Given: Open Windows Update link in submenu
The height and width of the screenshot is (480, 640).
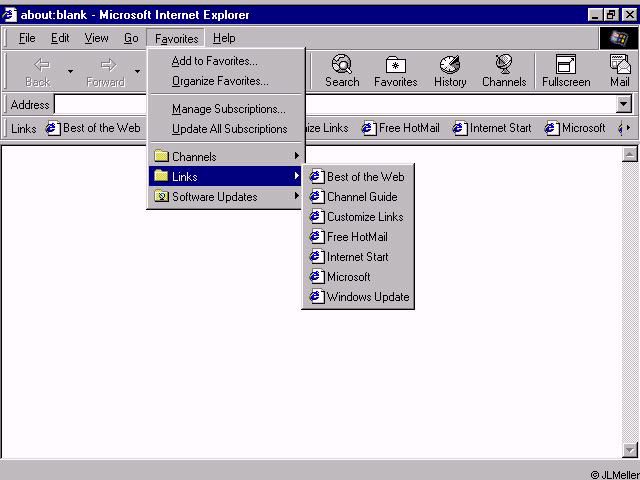Looking at the screenshot, I should (x=358, y=296).
